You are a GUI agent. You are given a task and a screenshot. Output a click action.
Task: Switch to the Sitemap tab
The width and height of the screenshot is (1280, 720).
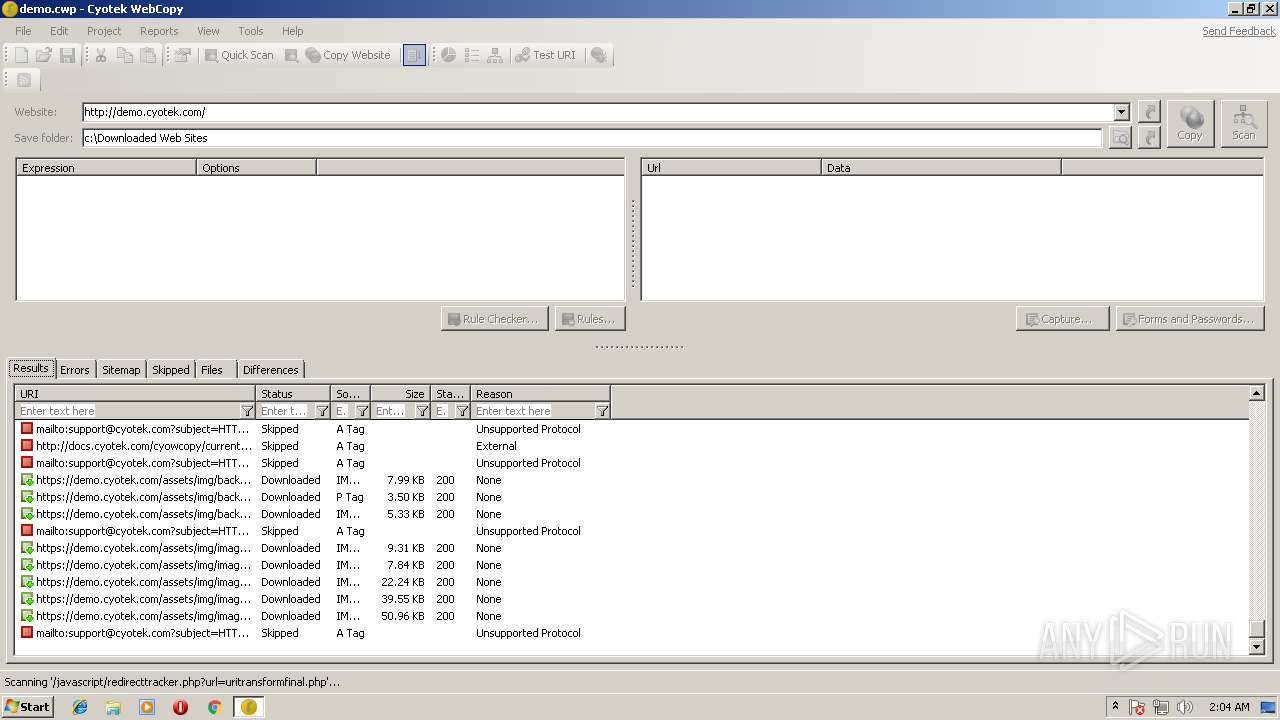[x=121, y=370]
